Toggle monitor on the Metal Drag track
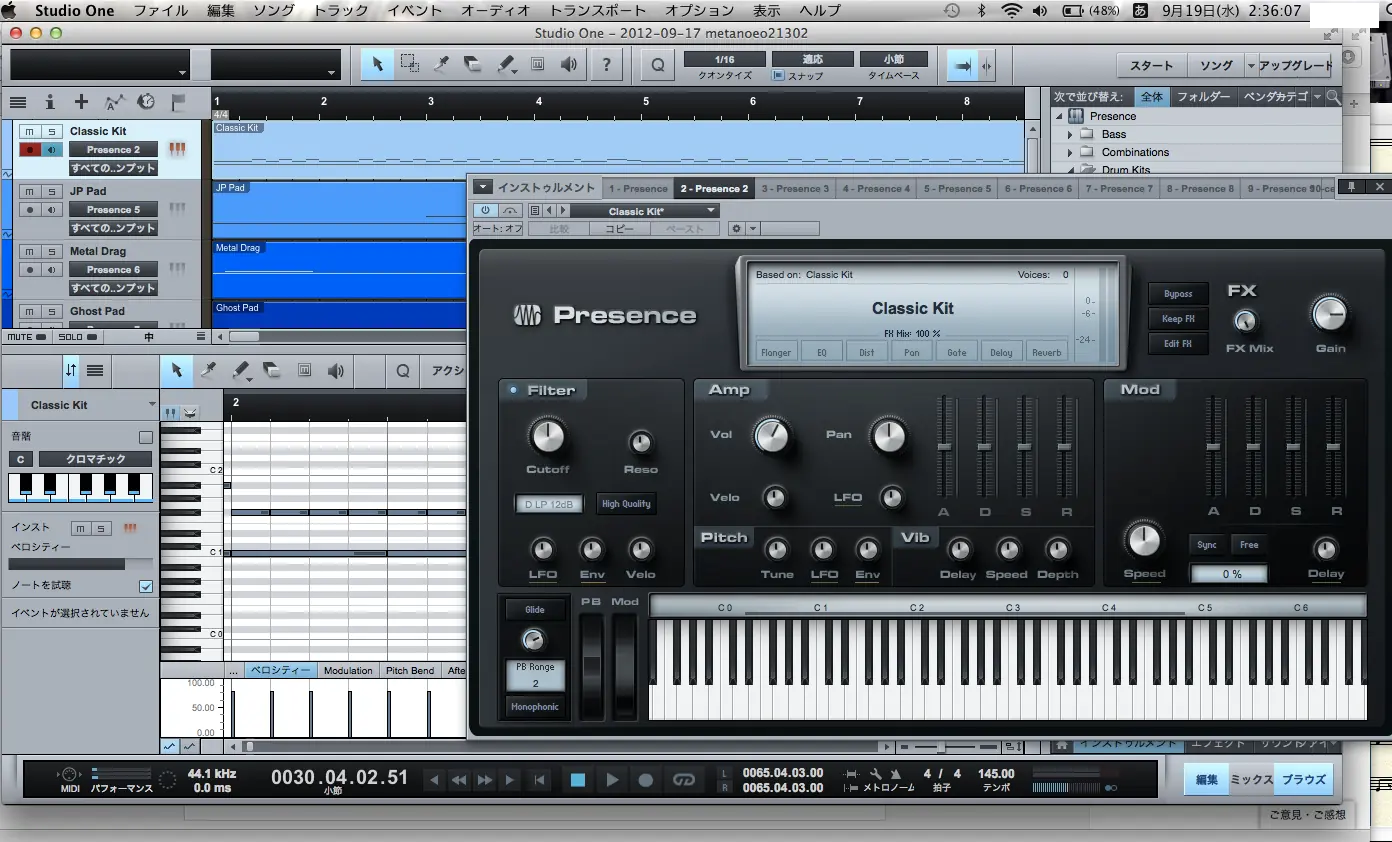Image resolution: width=1392 pixels, height=842 pixels. (51, 270)
